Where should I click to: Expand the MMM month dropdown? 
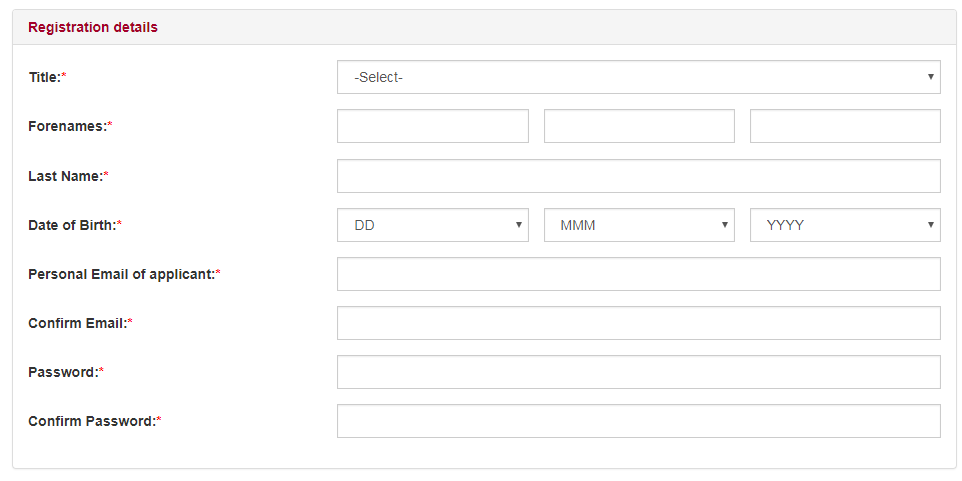tap(639, 225)
